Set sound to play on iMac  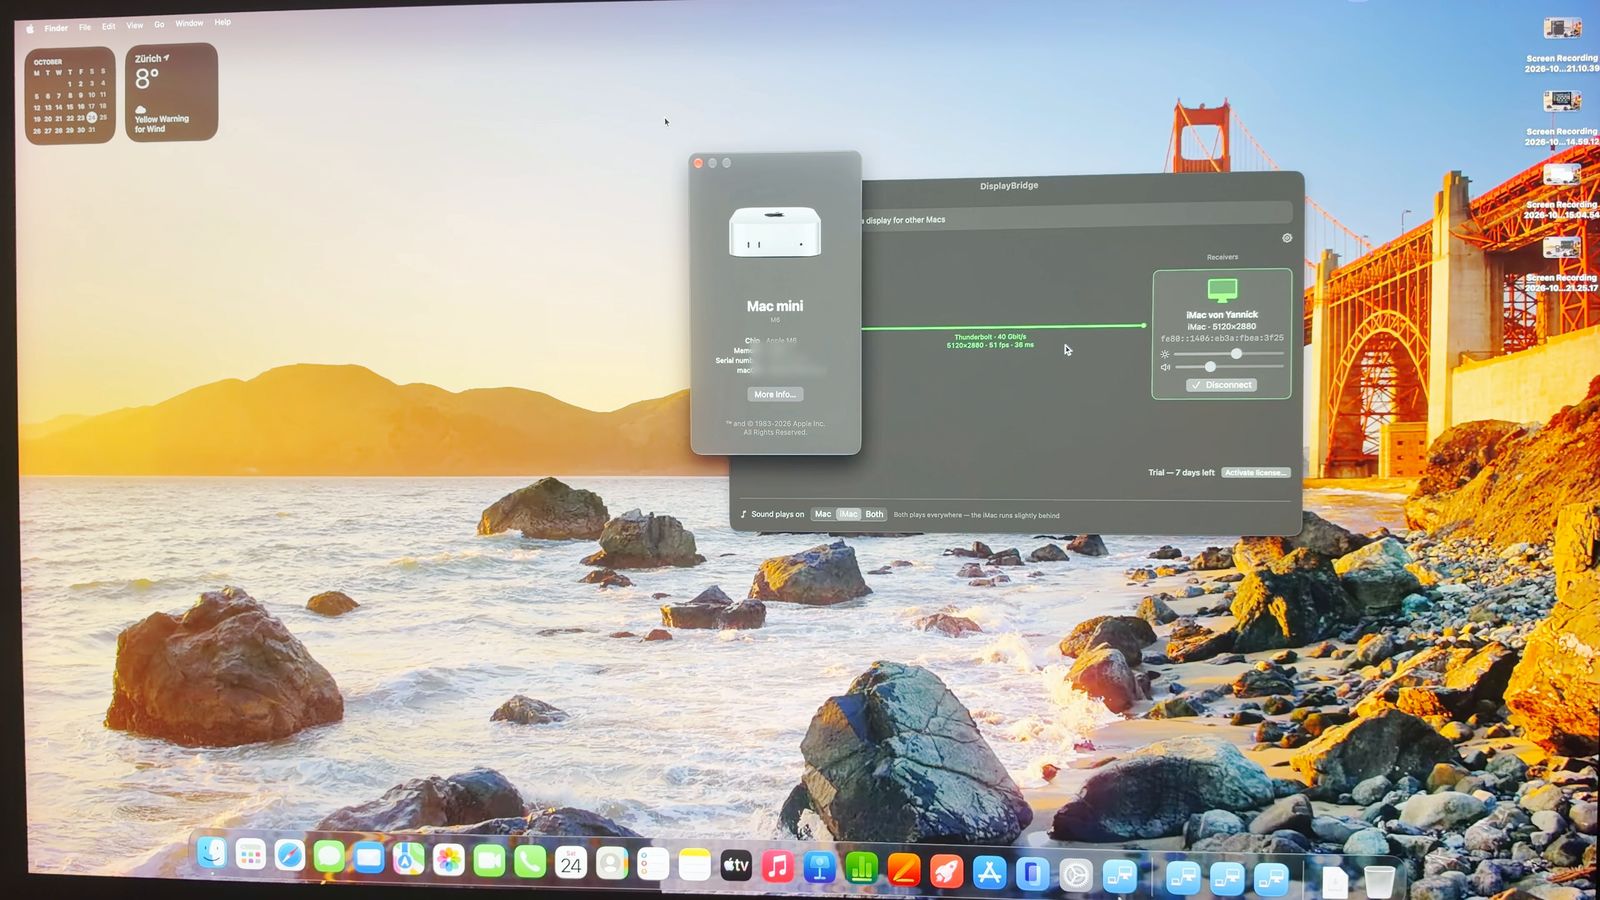click(x=848, y=514)
